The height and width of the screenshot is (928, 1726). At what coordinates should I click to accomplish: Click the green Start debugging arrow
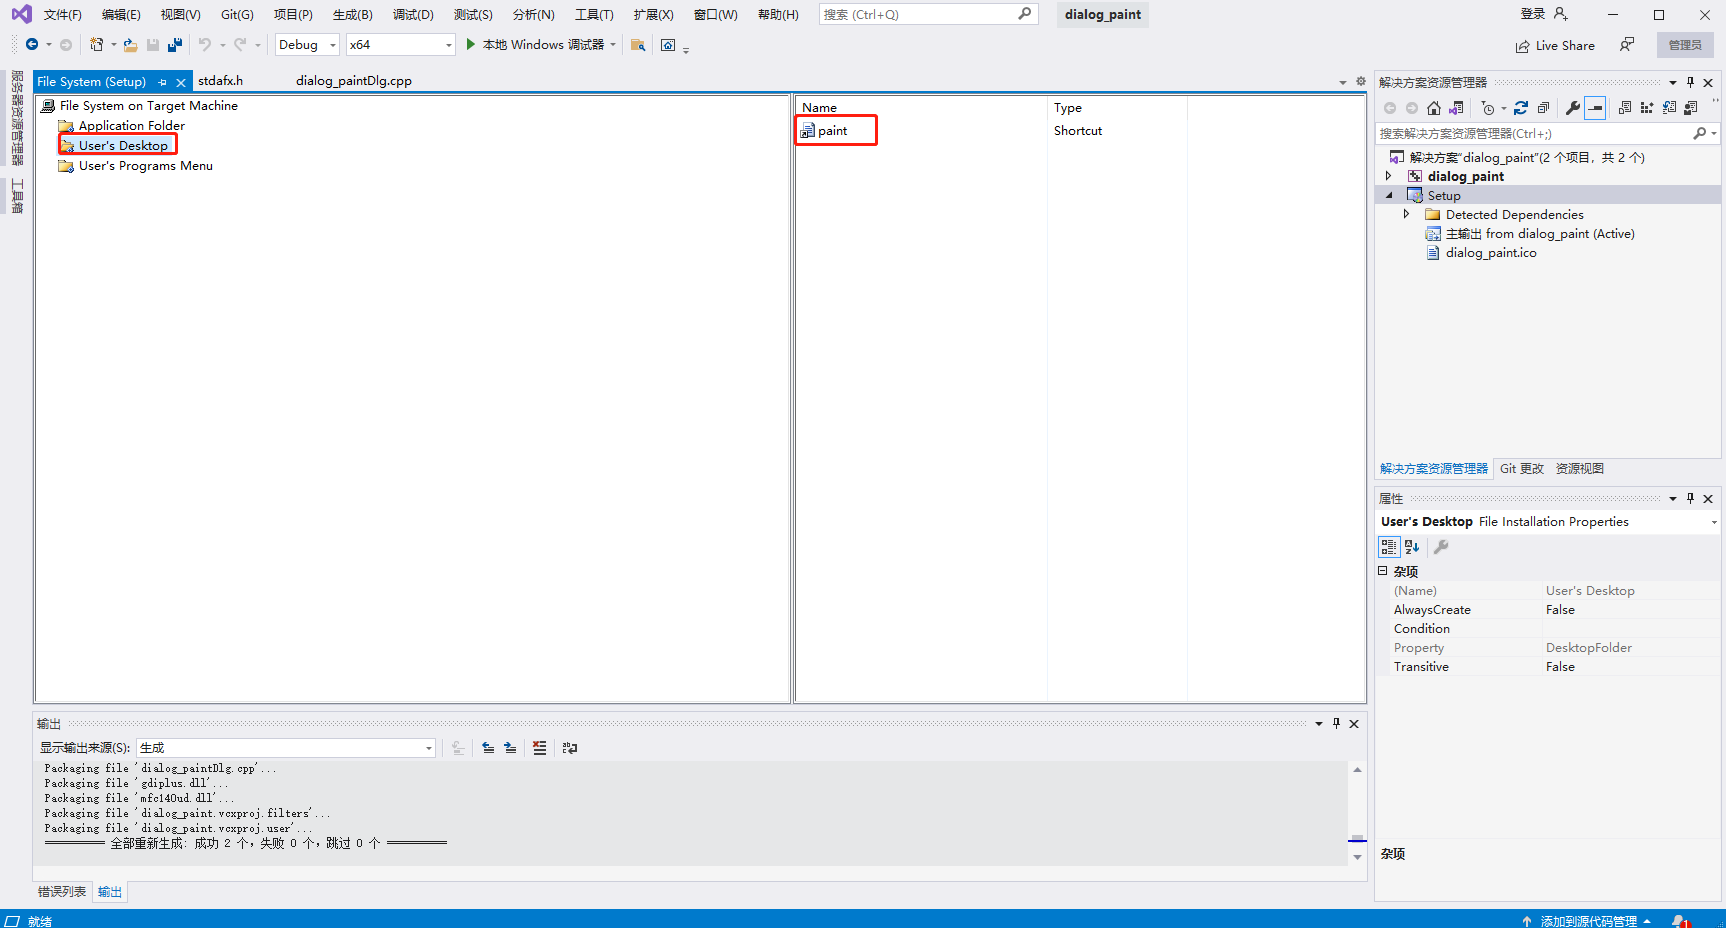(x=470, y=44)
